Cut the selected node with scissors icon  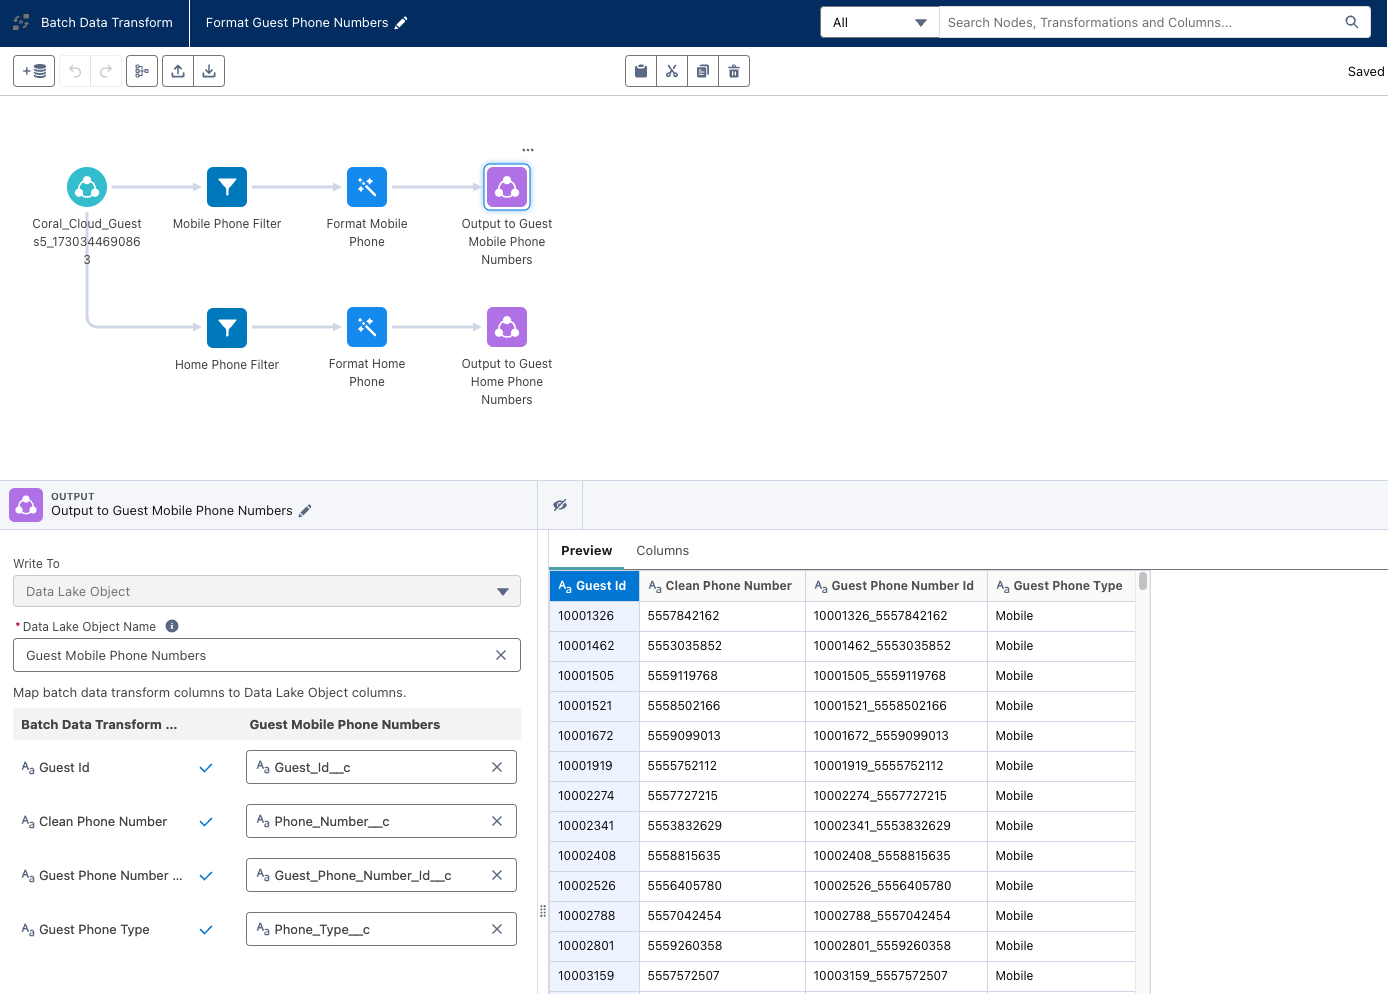[672, 71]
